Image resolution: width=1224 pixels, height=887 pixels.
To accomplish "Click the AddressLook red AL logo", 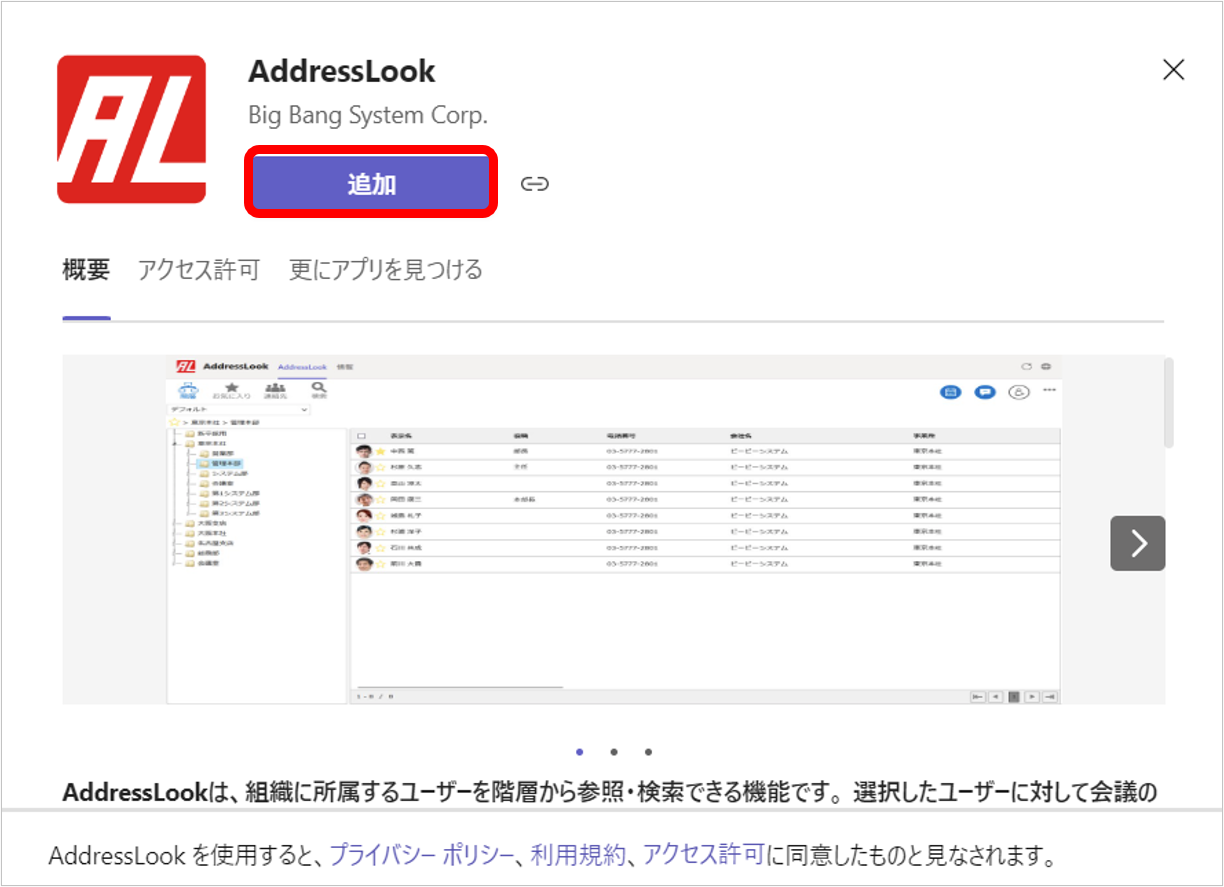I will click(x=131, y=129).
